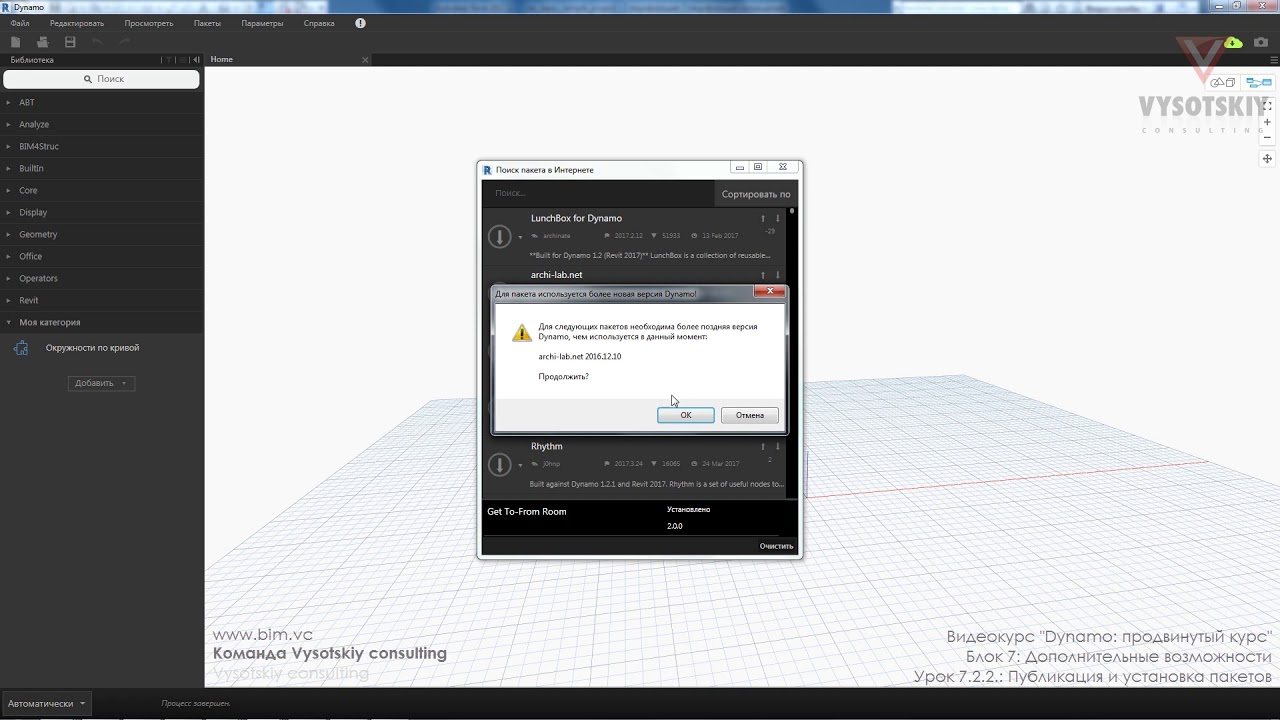Zoom in with the plus button
The height and width of the screenshot is (720, 1280).
point(1267,121)
